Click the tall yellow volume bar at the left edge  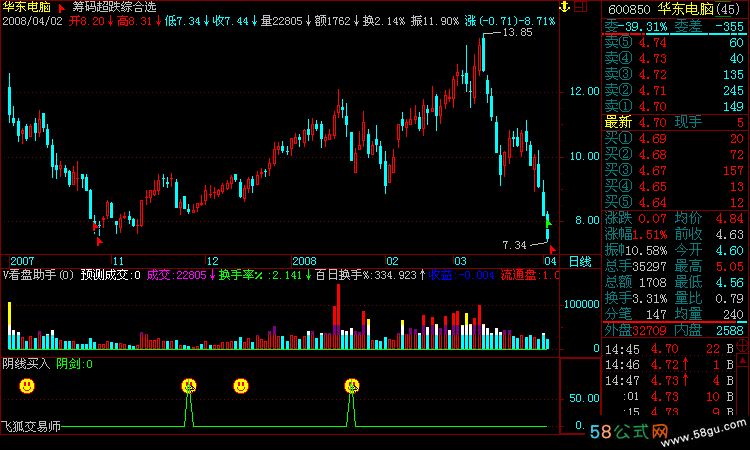[x=9, y=326]
